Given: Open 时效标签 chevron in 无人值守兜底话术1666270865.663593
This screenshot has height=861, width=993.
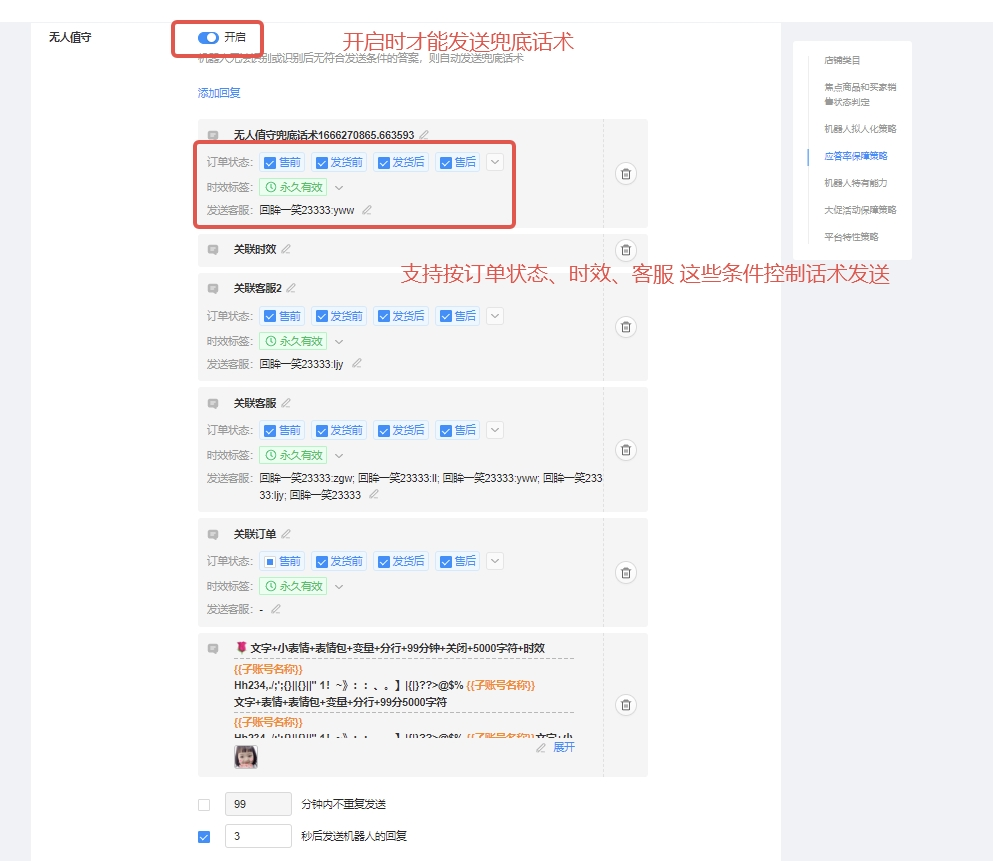Looking at the screenshot, I should [x=339, y=187].
